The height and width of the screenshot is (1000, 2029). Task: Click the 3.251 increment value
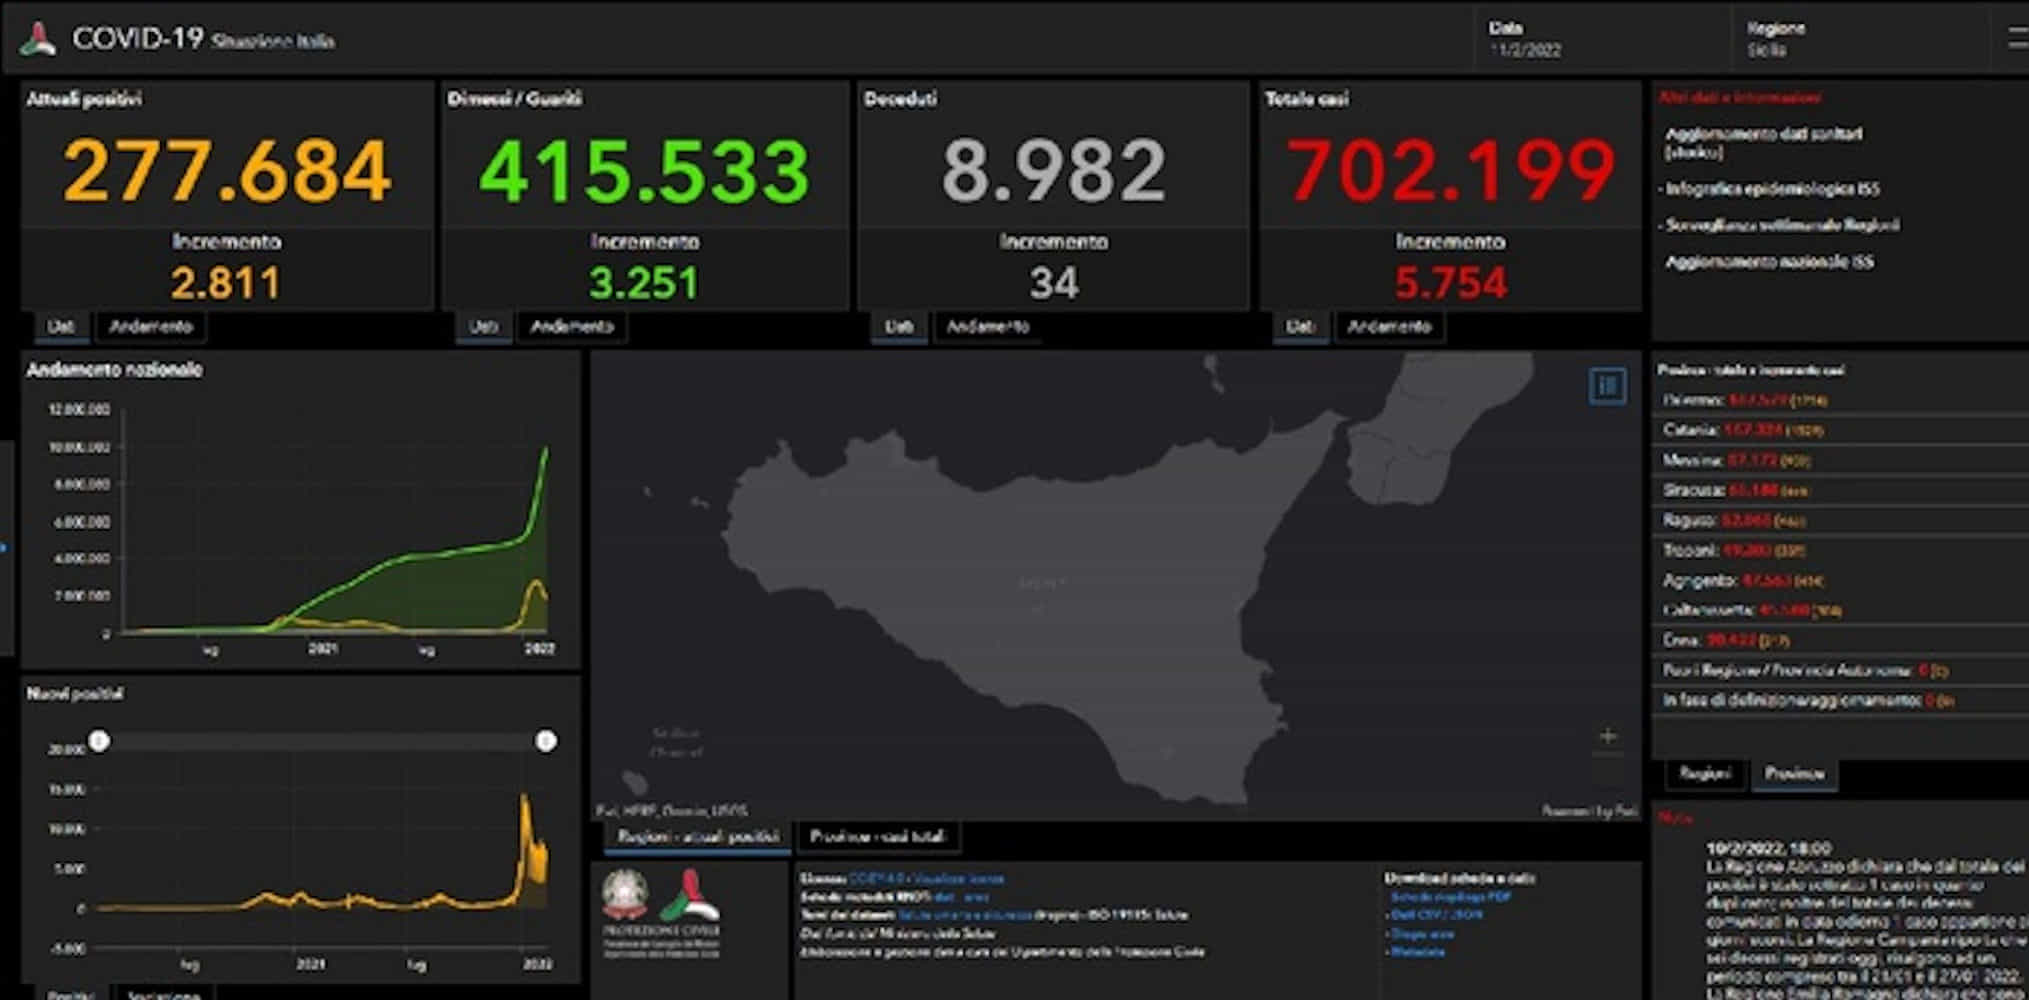click(x=644, y=283)
